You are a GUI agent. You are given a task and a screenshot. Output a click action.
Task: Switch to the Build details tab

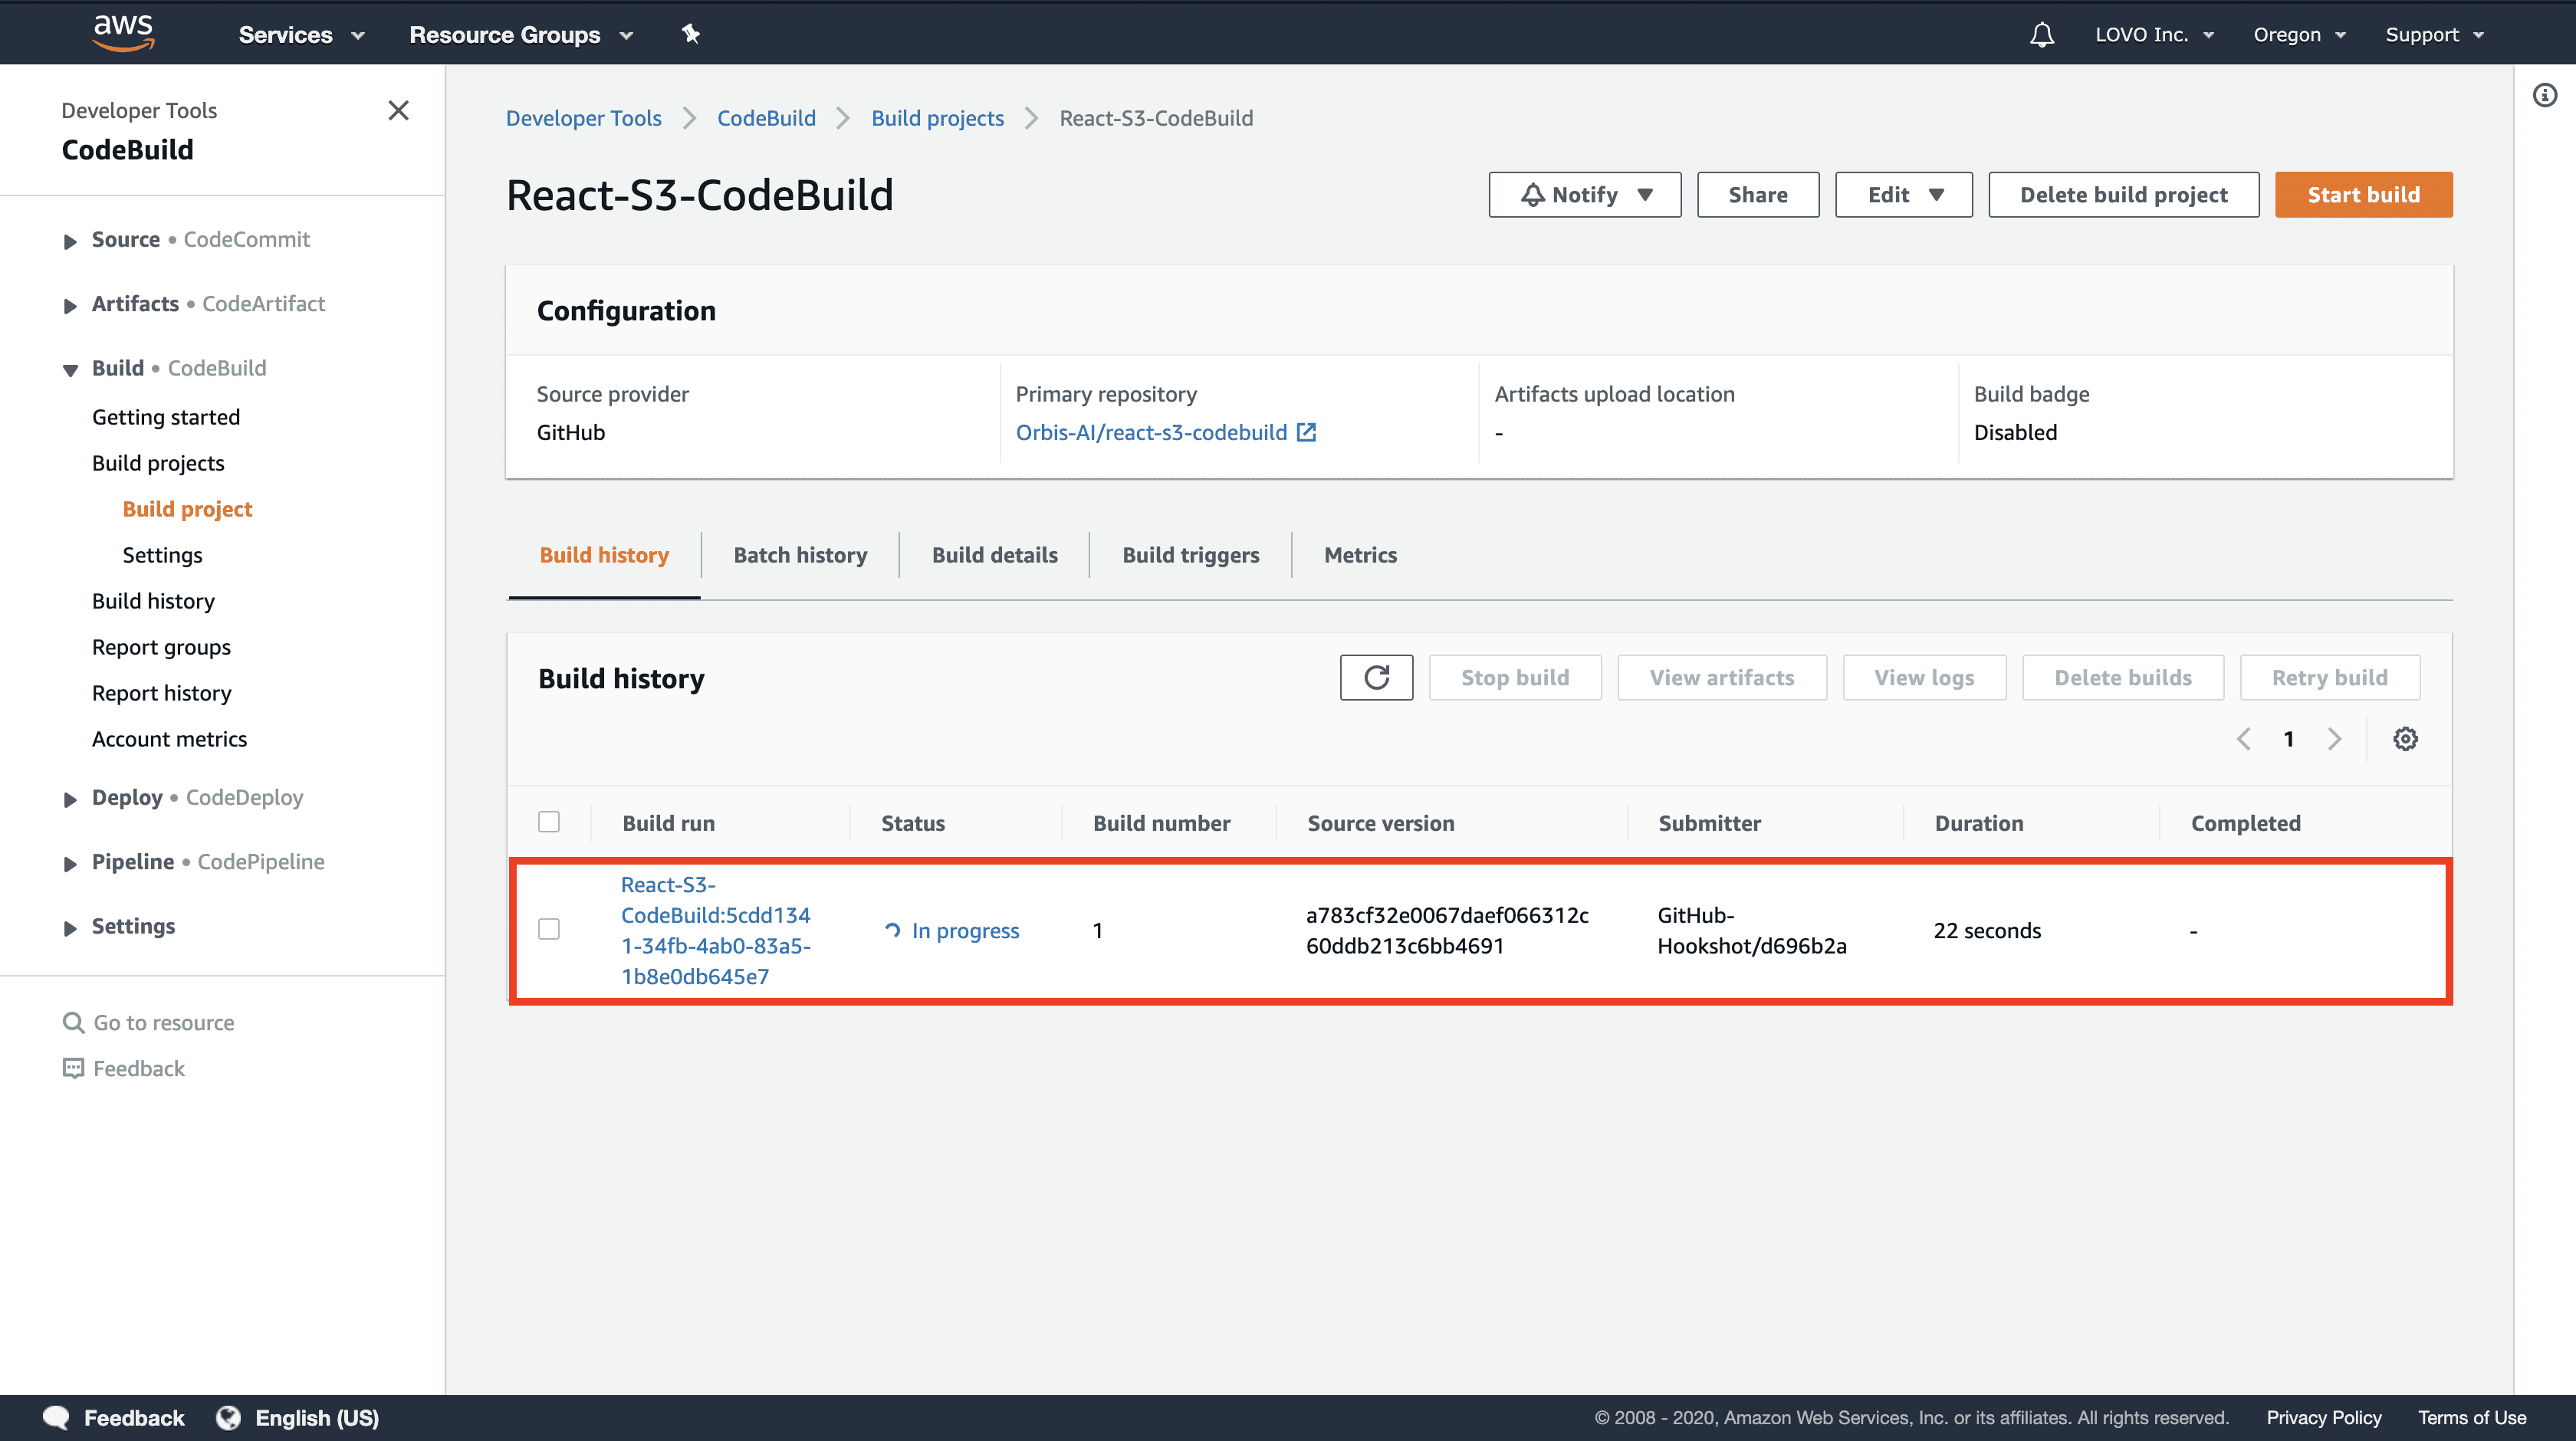pos(994,555)
